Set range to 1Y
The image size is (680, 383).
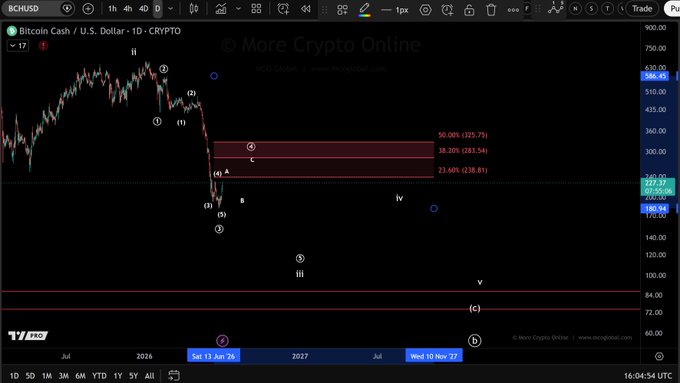(x=118, y=376)
